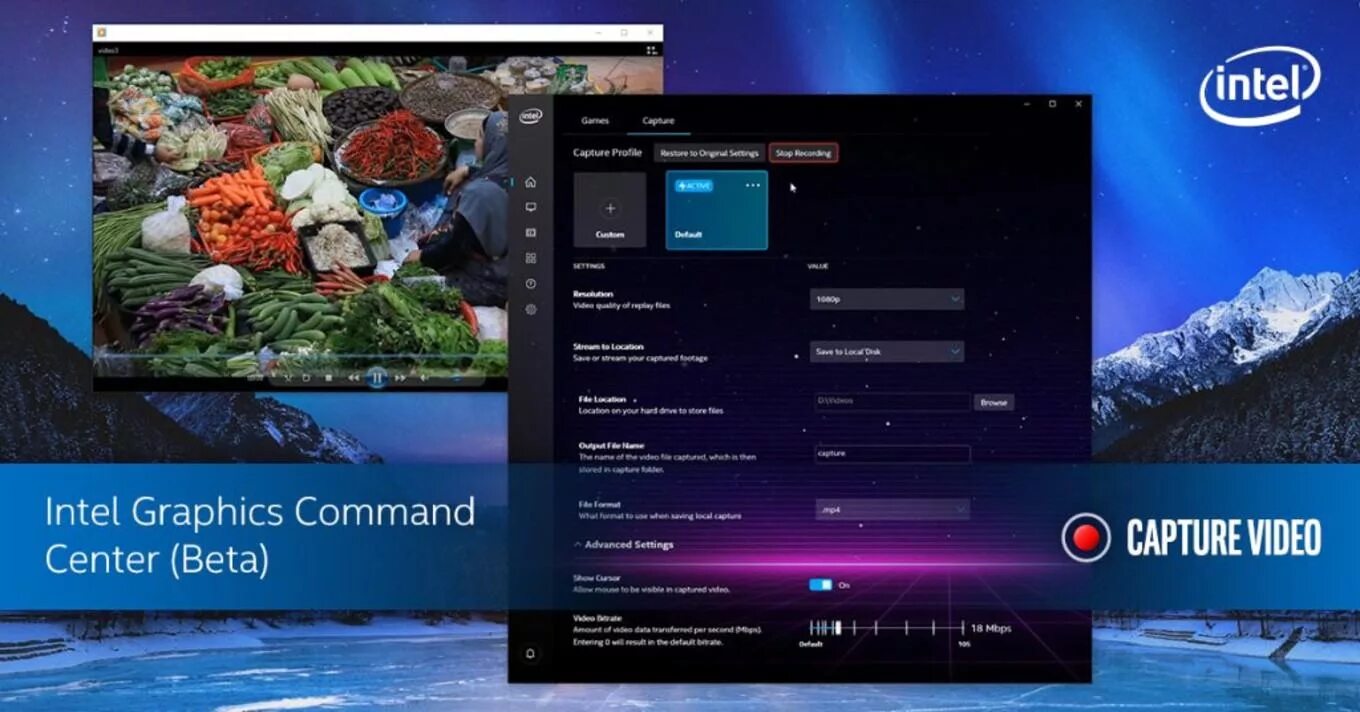This screenshot has height=712, width=1360.
Task: Close the video player window
Action: point(649,32)
